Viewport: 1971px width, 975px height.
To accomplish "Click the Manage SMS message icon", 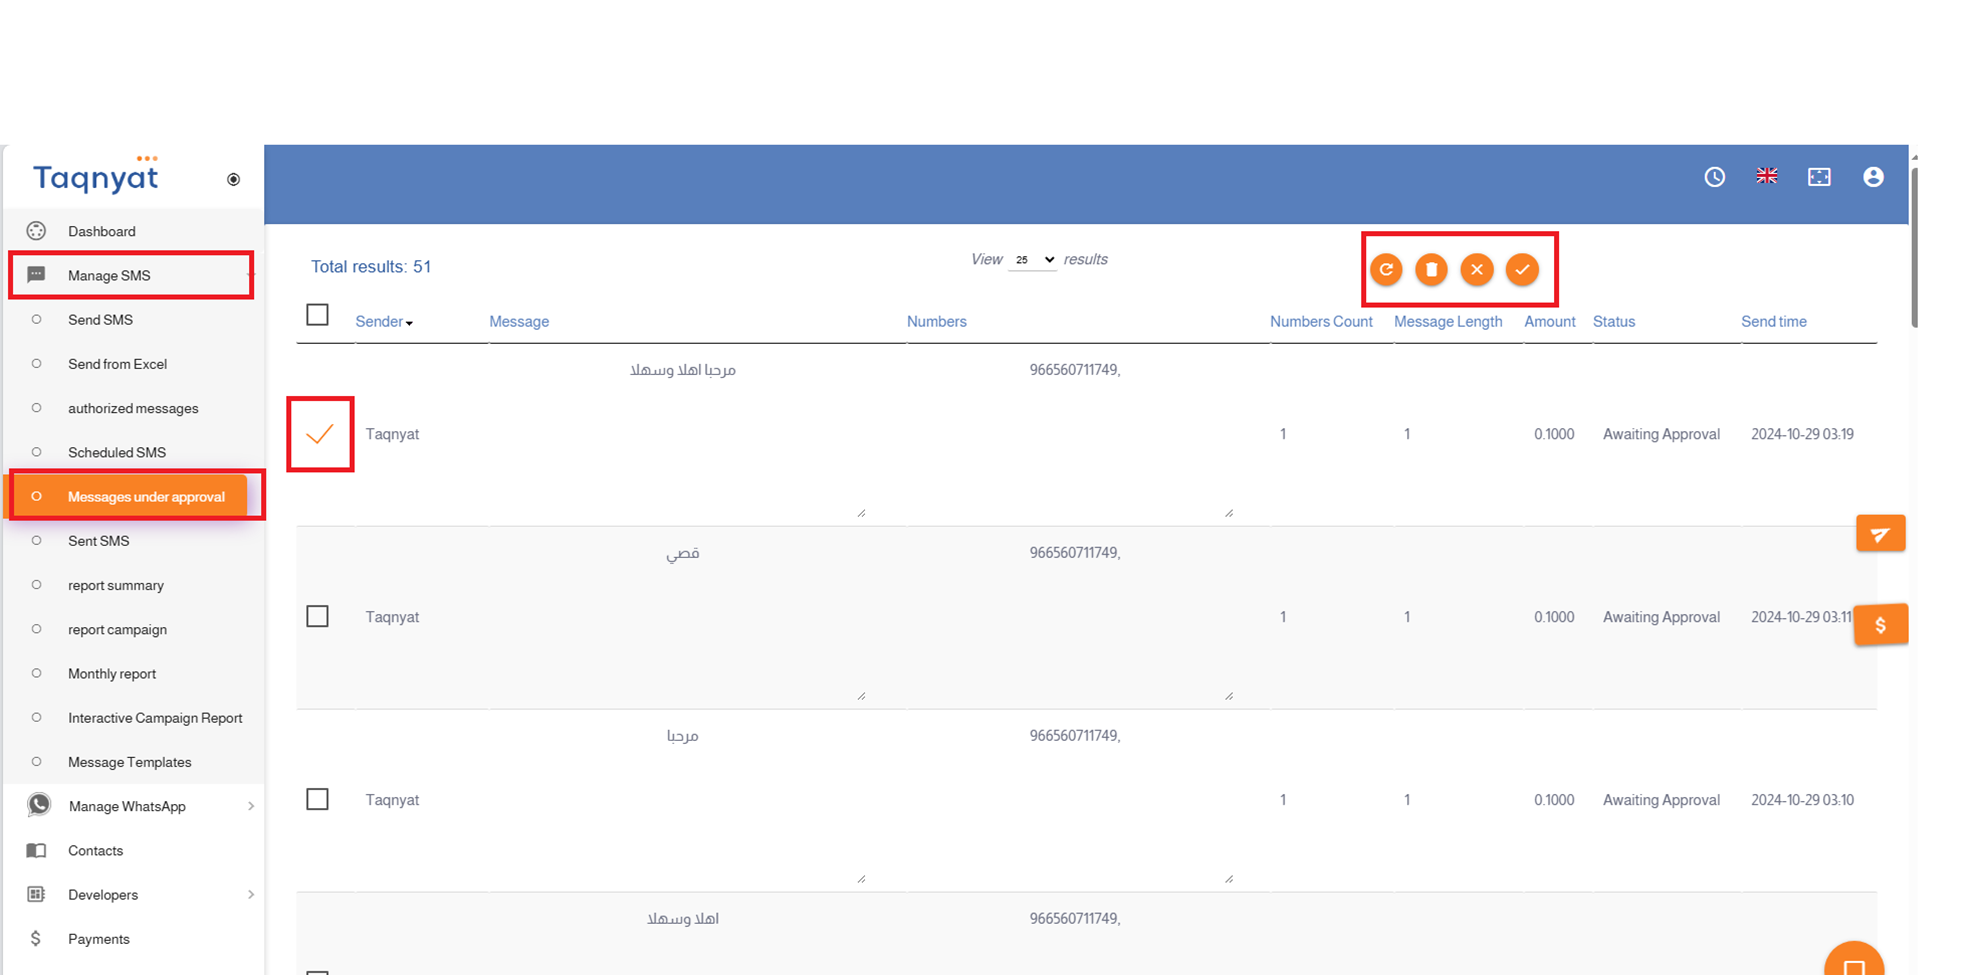I will [x=36, y=275].
